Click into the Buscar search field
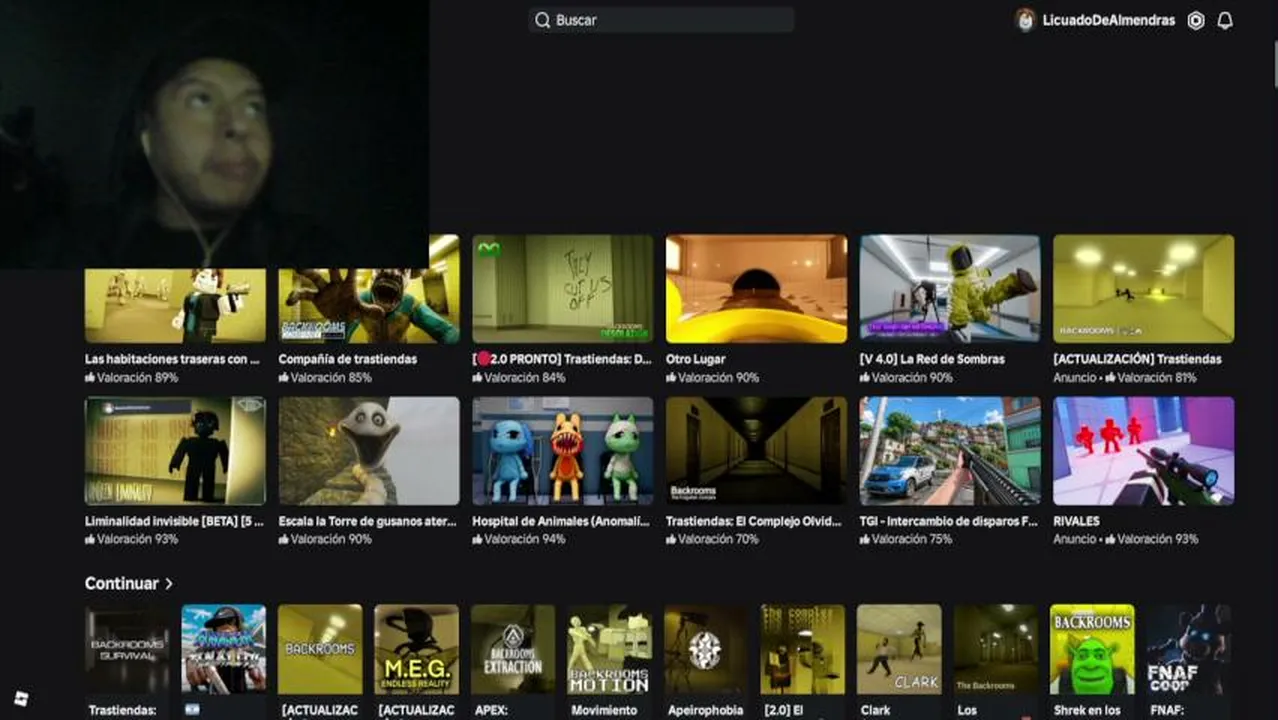Screen dimensions: 1278x720 point(661,20)
